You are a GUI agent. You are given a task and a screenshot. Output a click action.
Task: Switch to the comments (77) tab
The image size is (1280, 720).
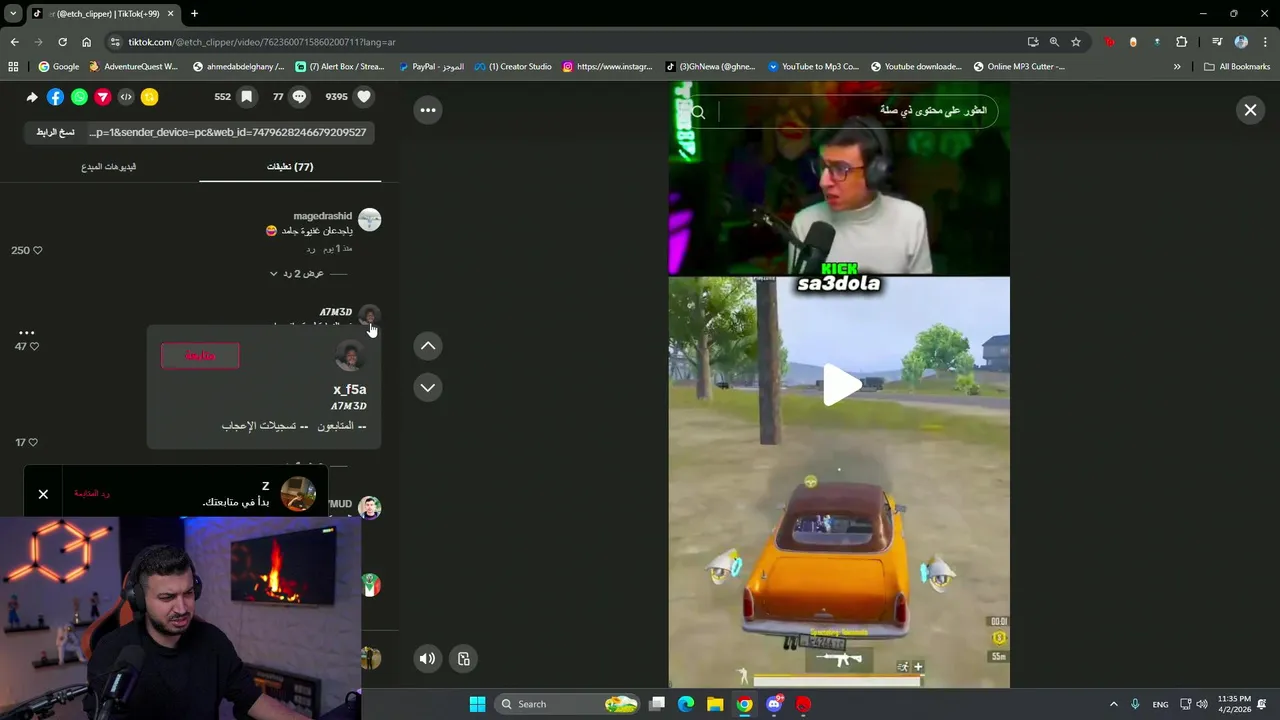pos(290,166)
